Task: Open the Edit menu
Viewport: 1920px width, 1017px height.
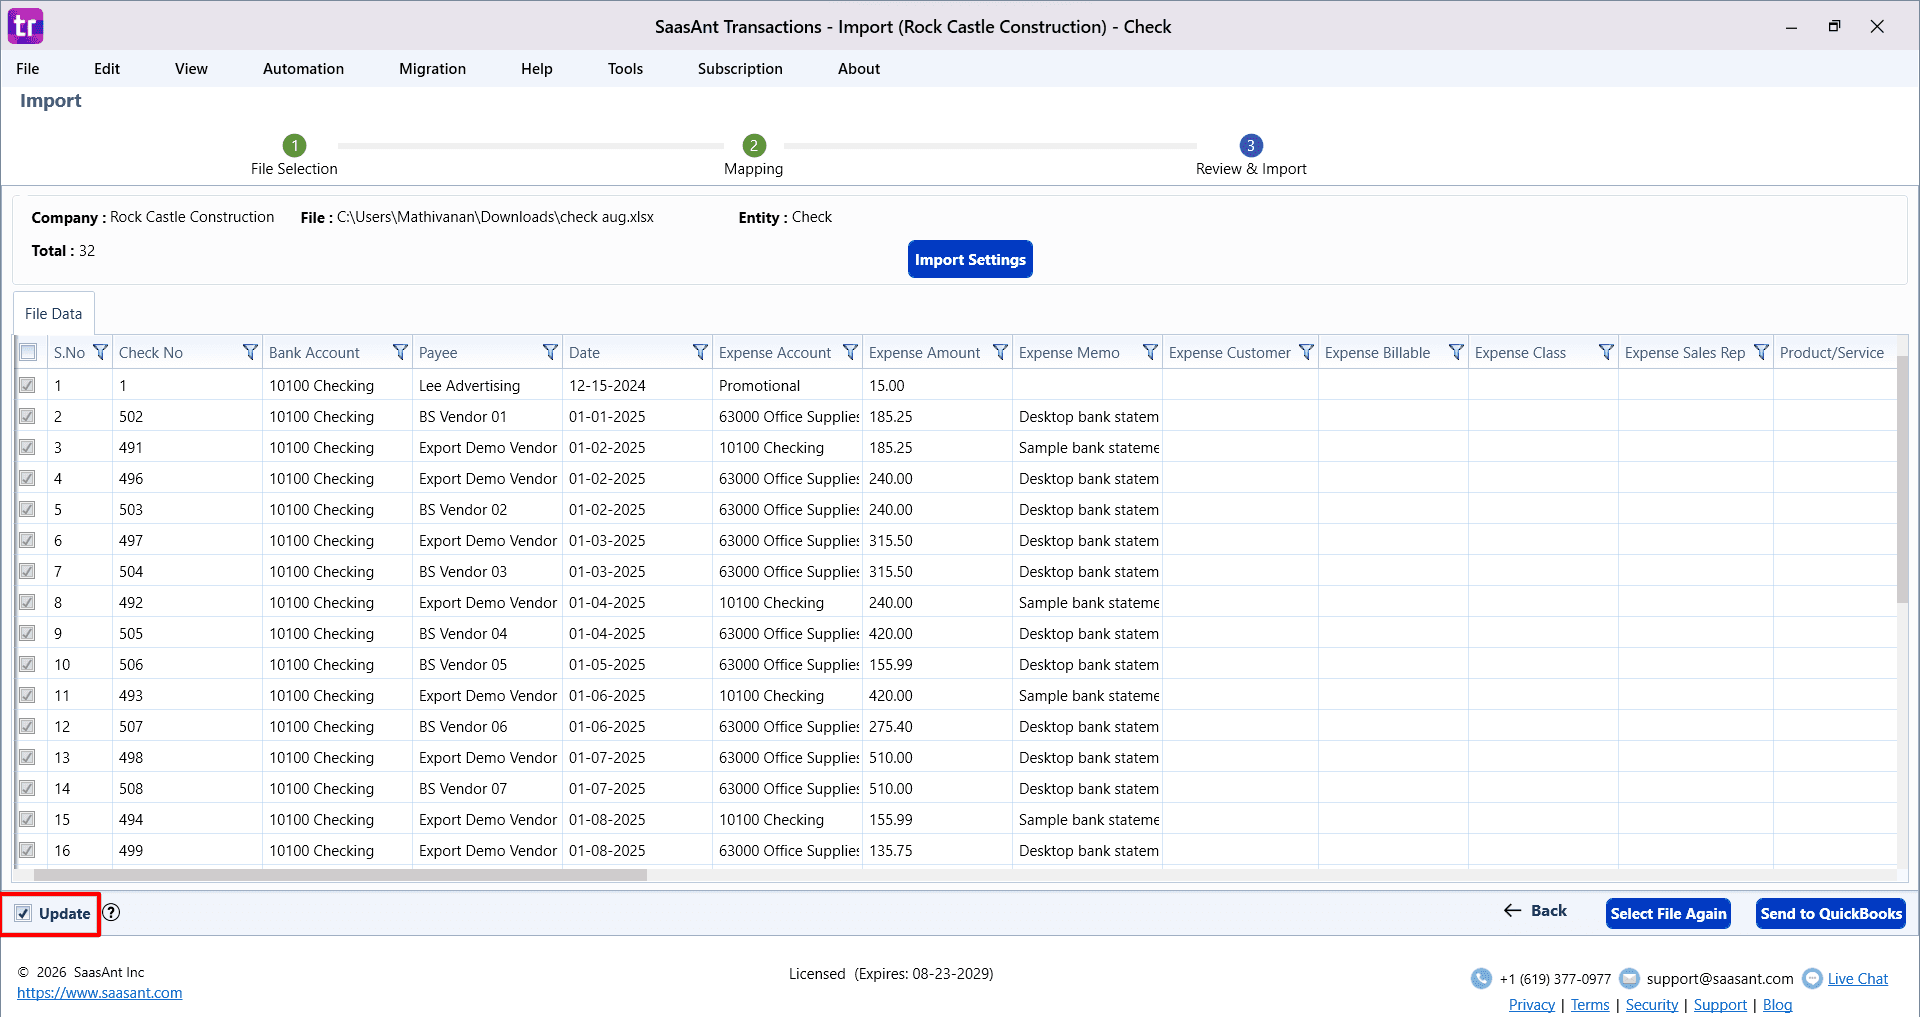Action: (x=107, y=69)
